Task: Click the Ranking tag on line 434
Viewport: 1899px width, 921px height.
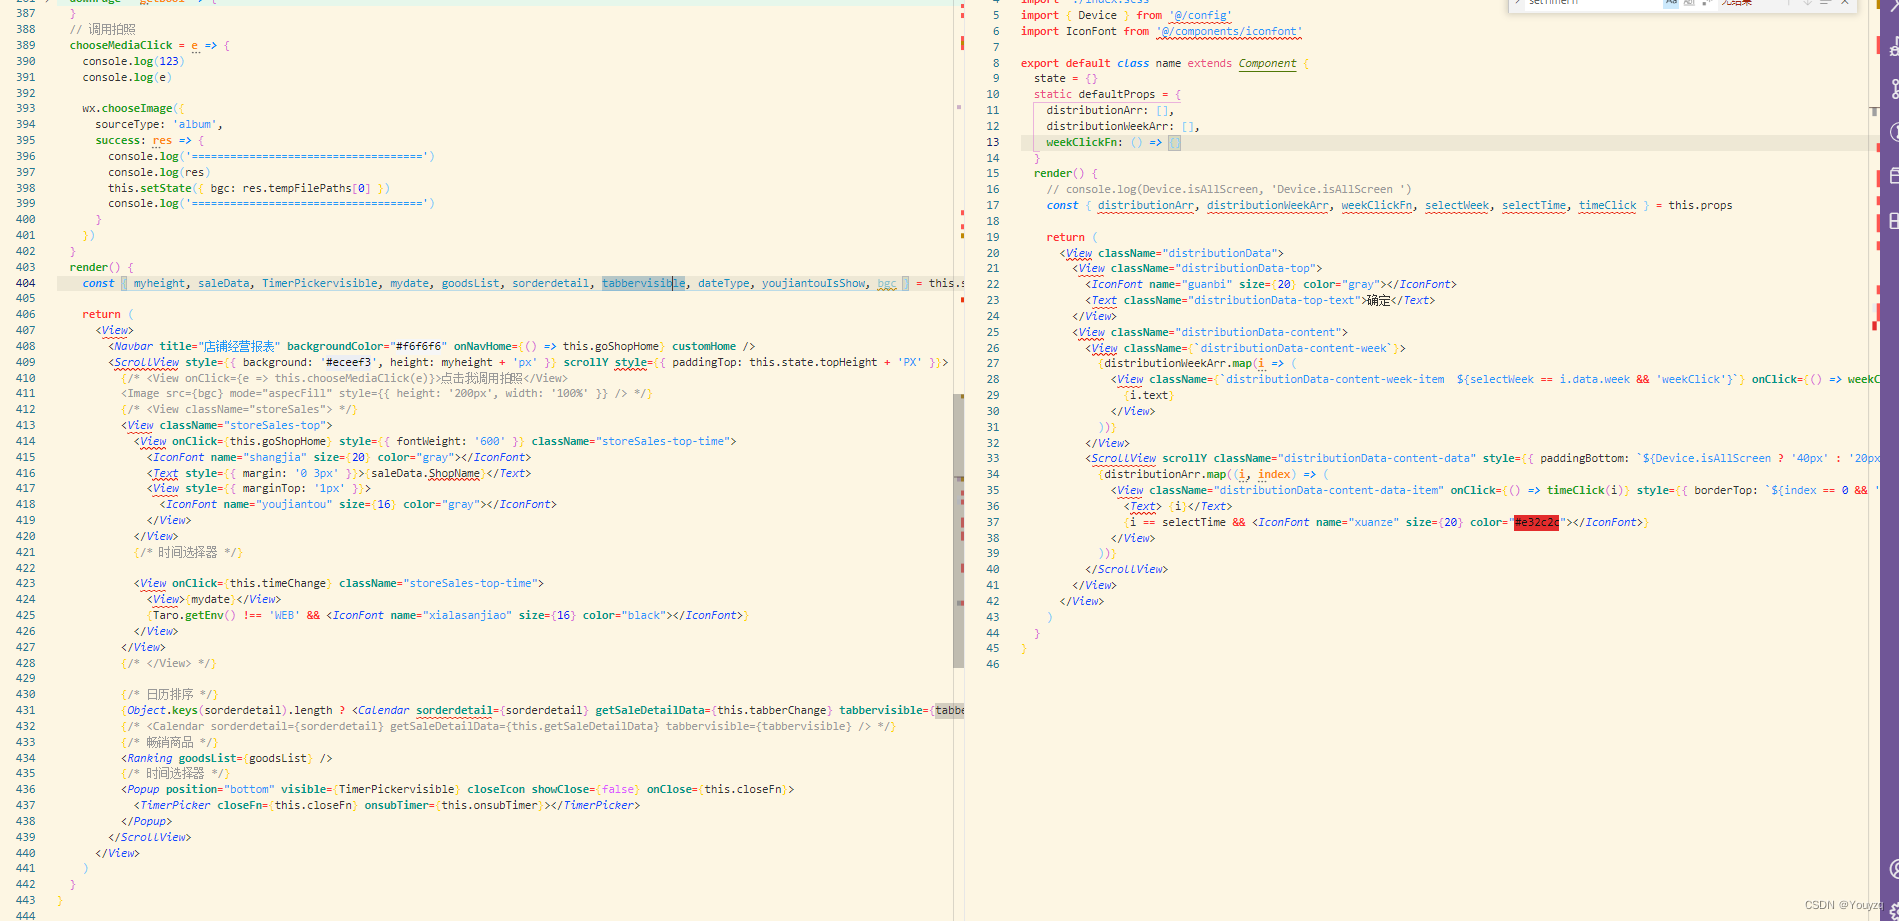Action: [x=150, y=759]
